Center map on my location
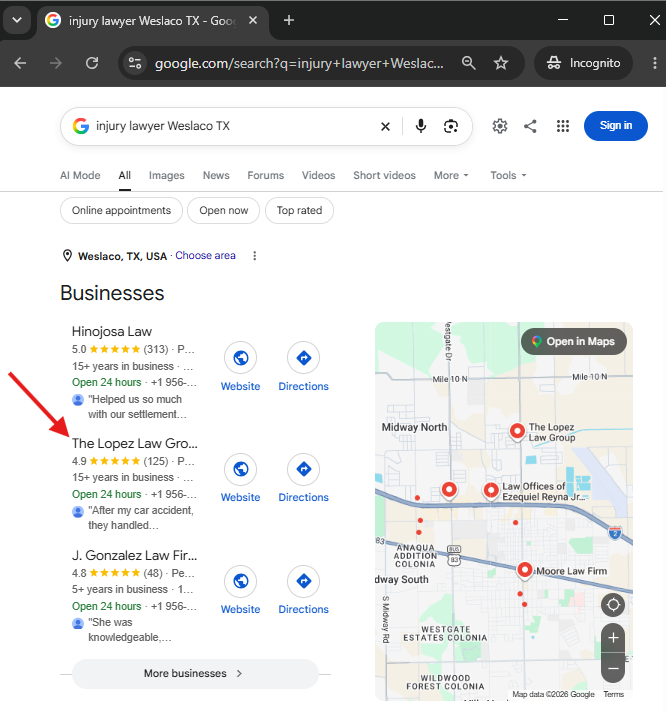 click(613, 605)
